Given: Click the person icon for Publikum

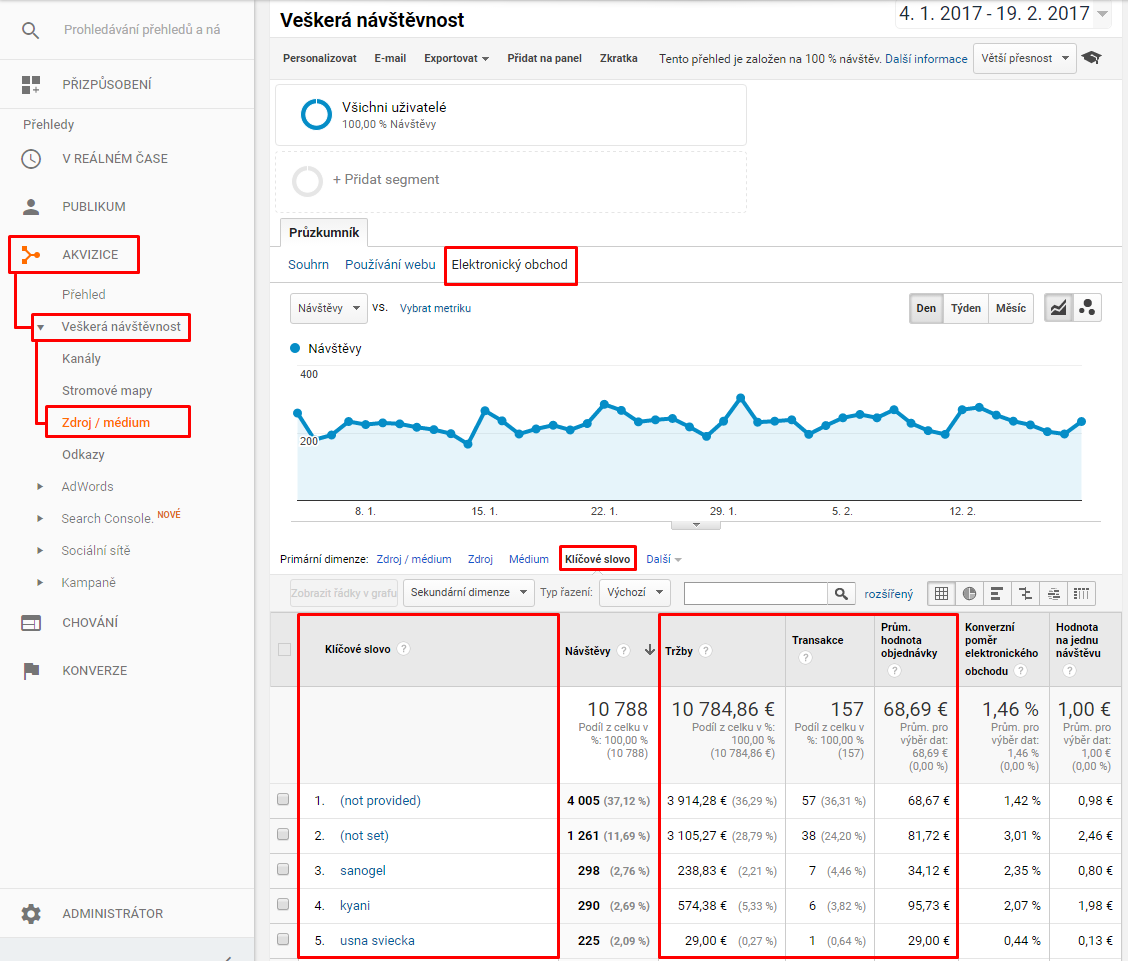Looking at the screenshot, I should point(31,206).
